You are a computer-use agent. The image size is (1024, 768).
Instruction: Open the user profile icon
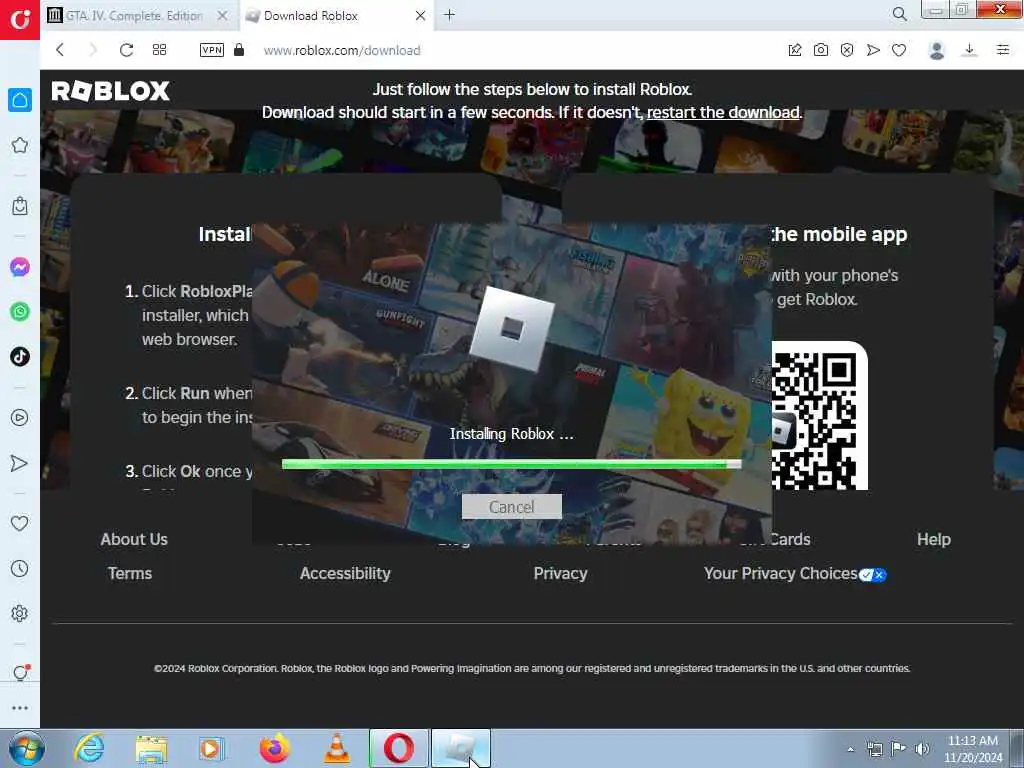[x=936, y=50]
